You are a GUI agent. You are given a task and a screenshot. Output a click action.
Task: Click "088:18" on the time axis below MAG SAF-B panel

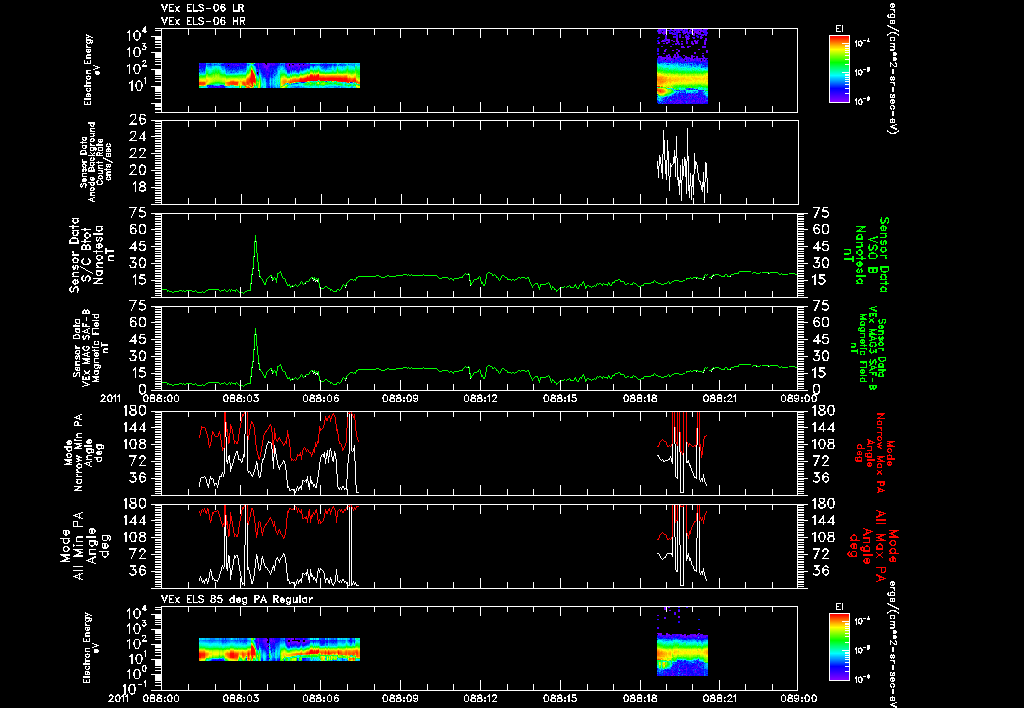coord(640,398)
